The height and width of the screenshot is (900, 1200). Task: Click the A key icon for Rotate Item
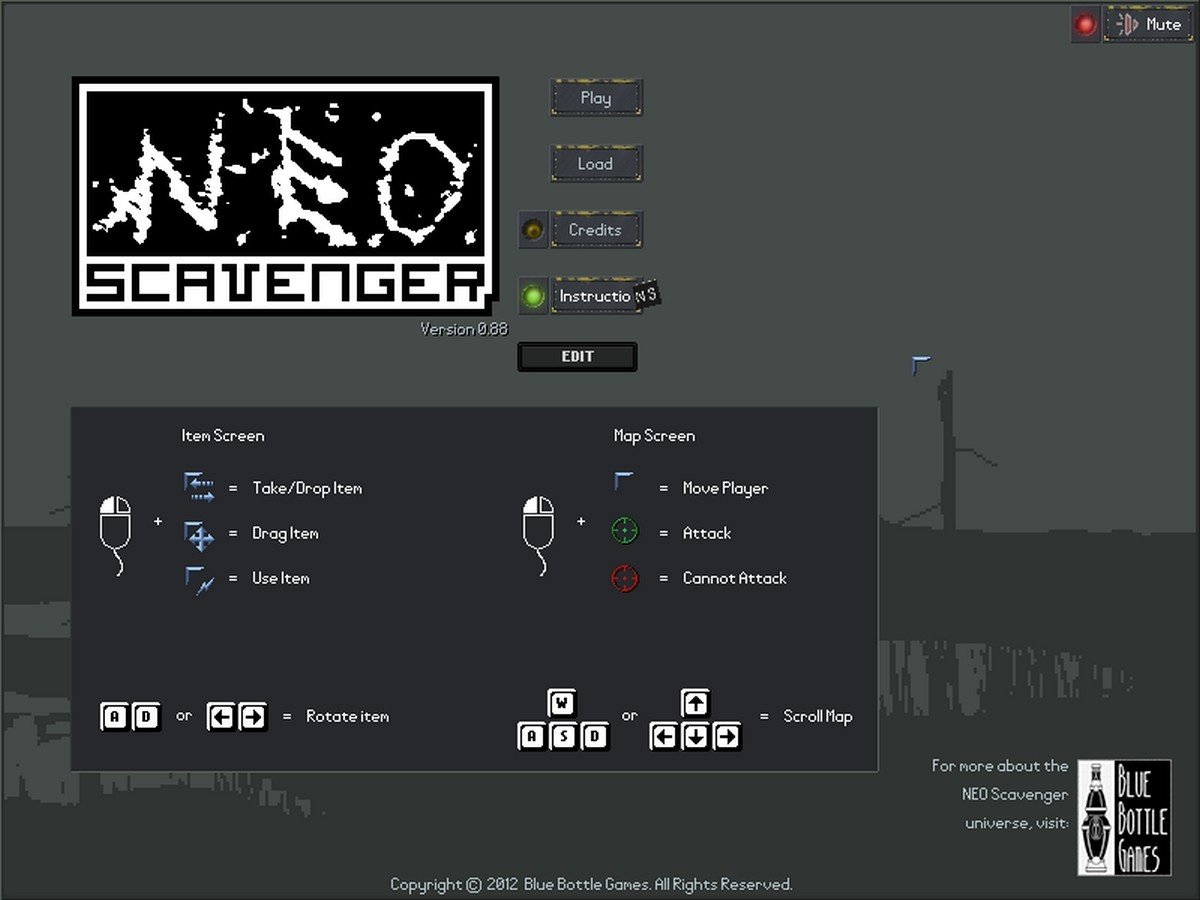(114, 716)
